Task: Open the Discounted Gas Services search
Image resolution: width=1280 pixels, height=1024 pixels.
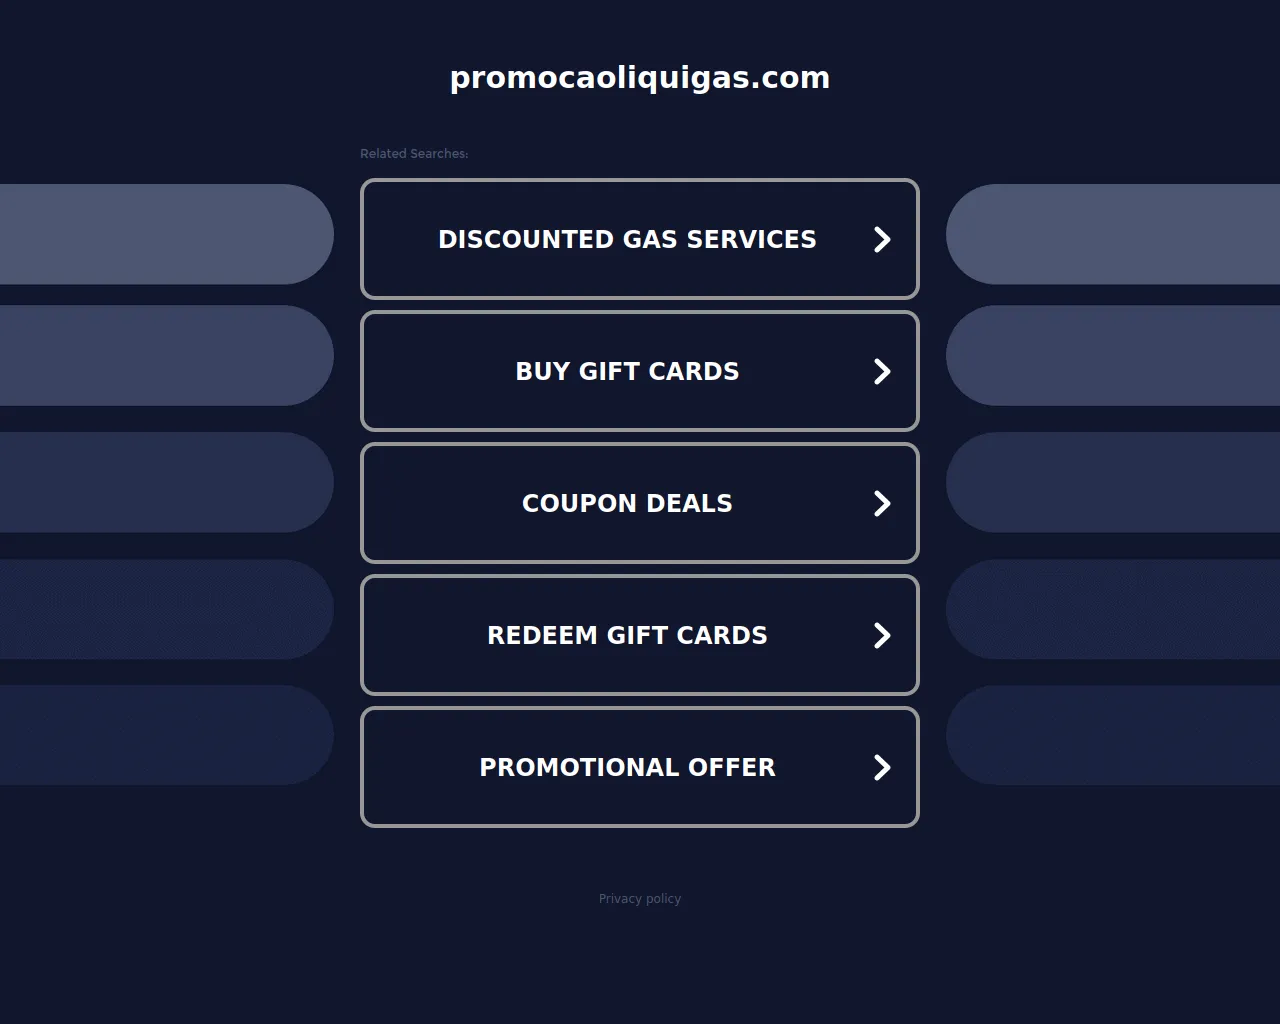Action: coord(627,240)
